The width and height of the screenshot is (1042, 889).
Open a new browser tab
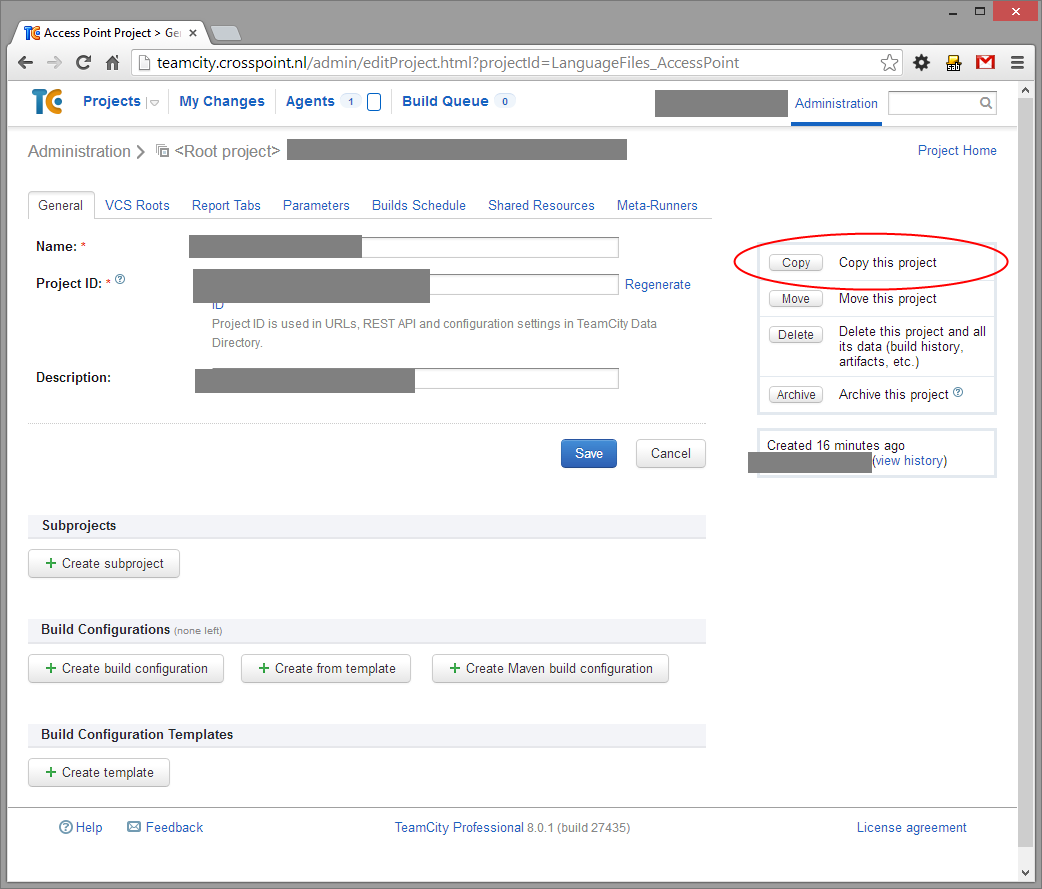pyautogui.click(x=226, y=33)
